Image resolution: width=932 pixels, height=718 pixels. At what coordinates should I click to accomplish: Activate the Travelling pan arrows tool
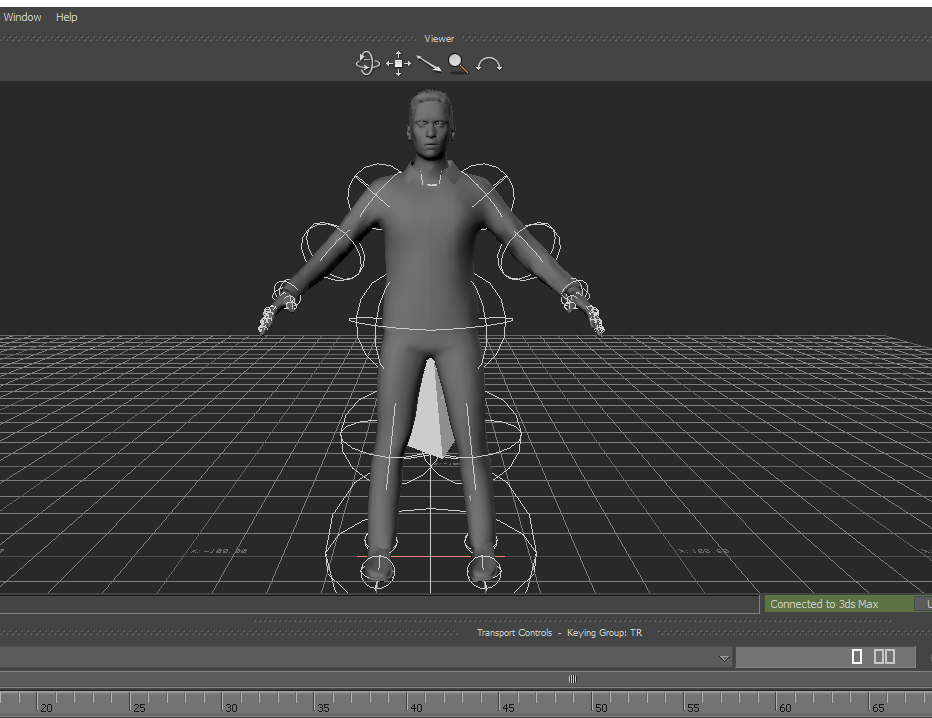click(398, 64)
